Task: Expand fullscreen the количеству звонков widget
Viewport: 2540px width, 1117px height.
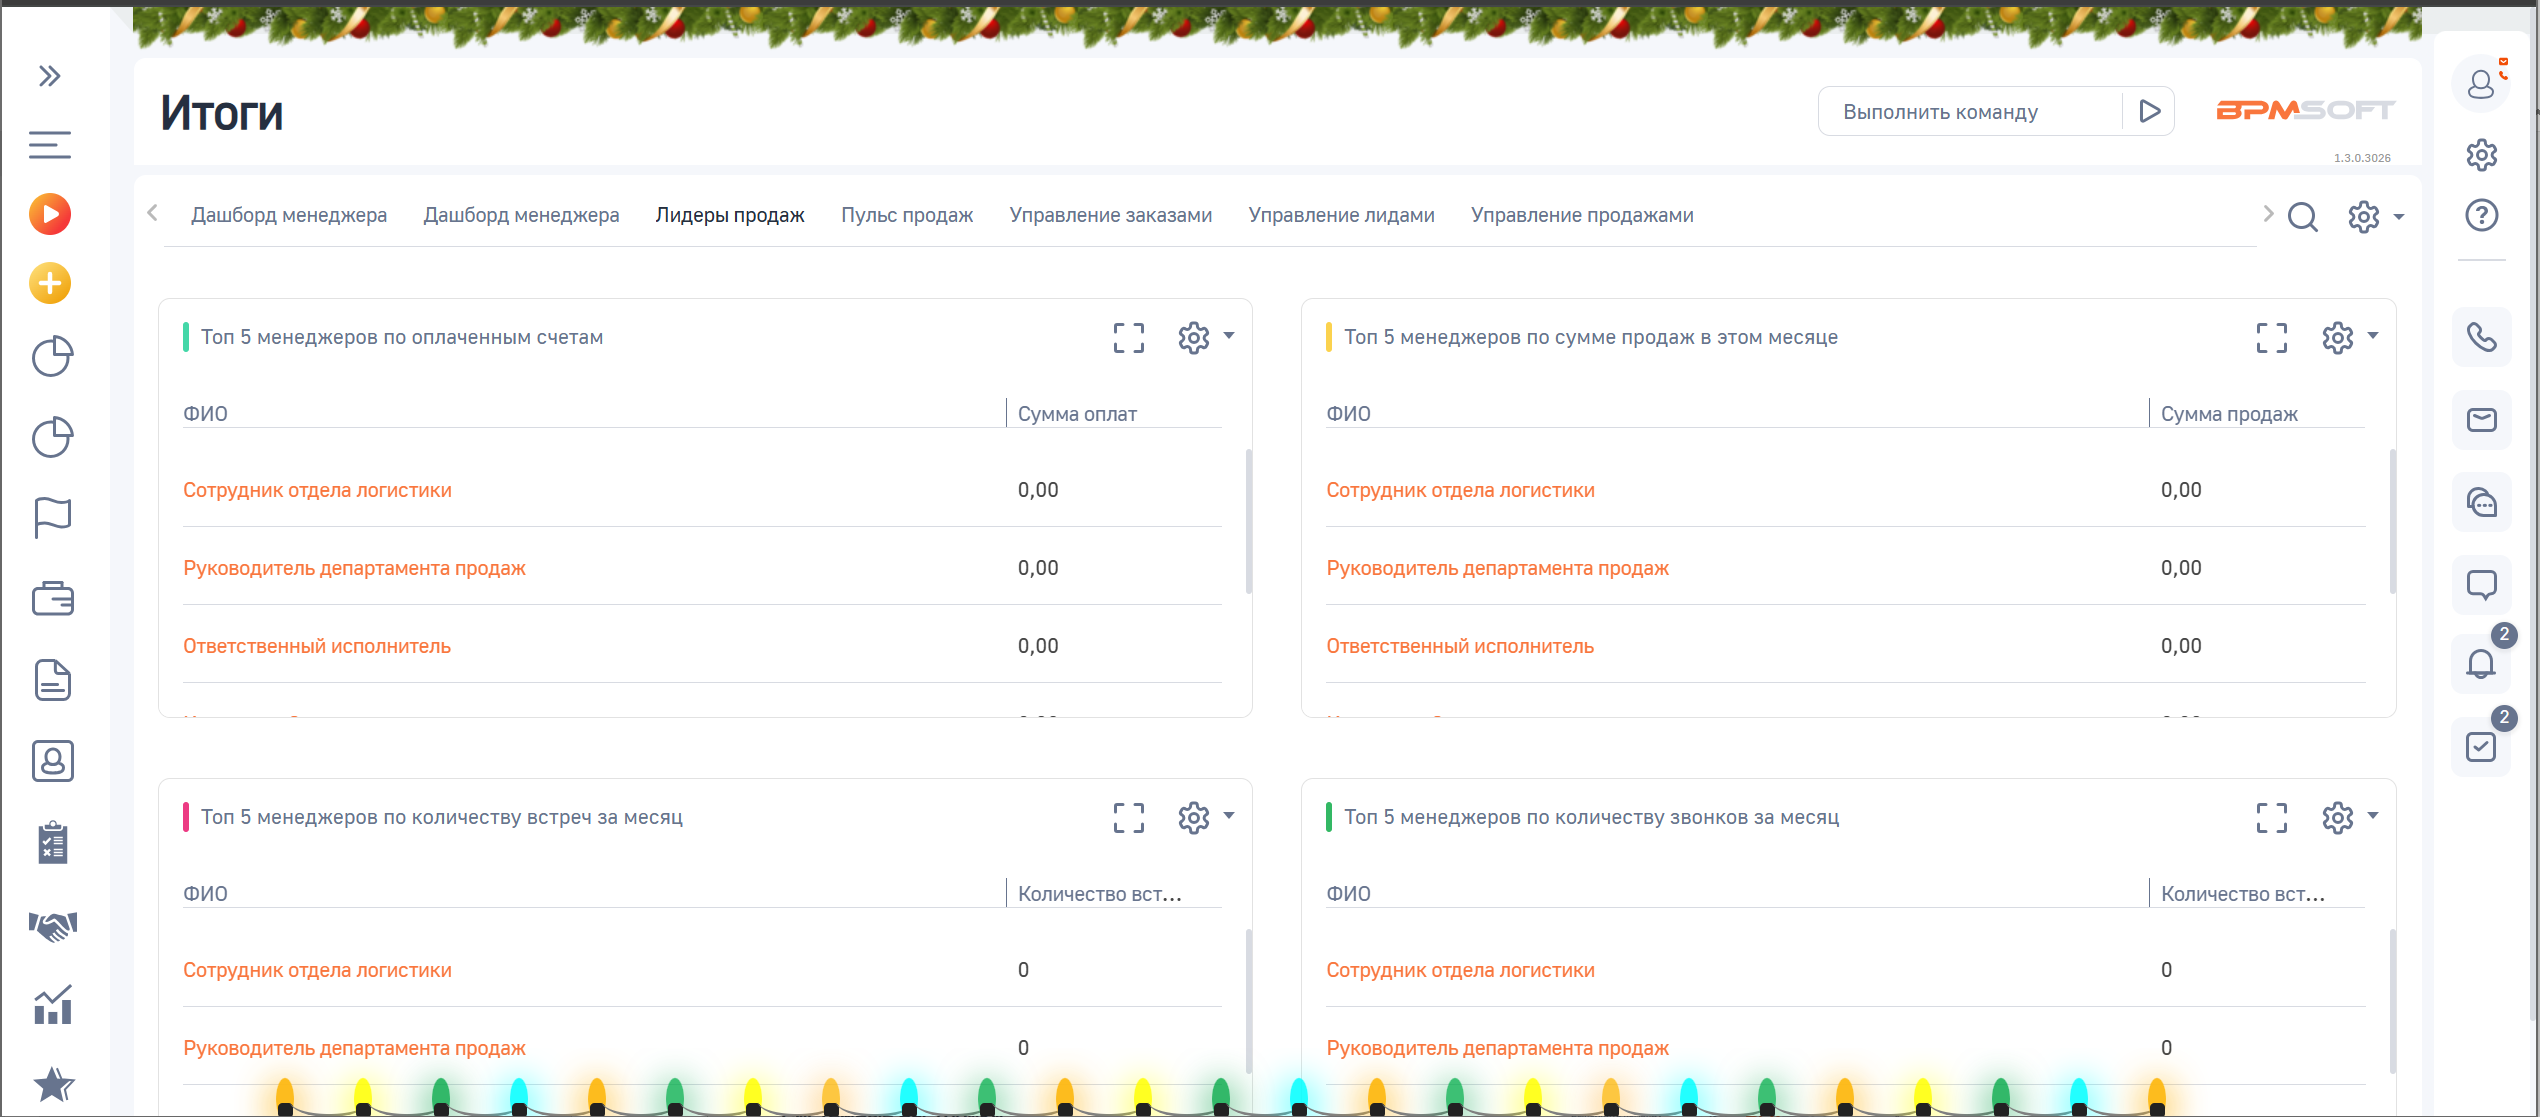Action: 2272,818
